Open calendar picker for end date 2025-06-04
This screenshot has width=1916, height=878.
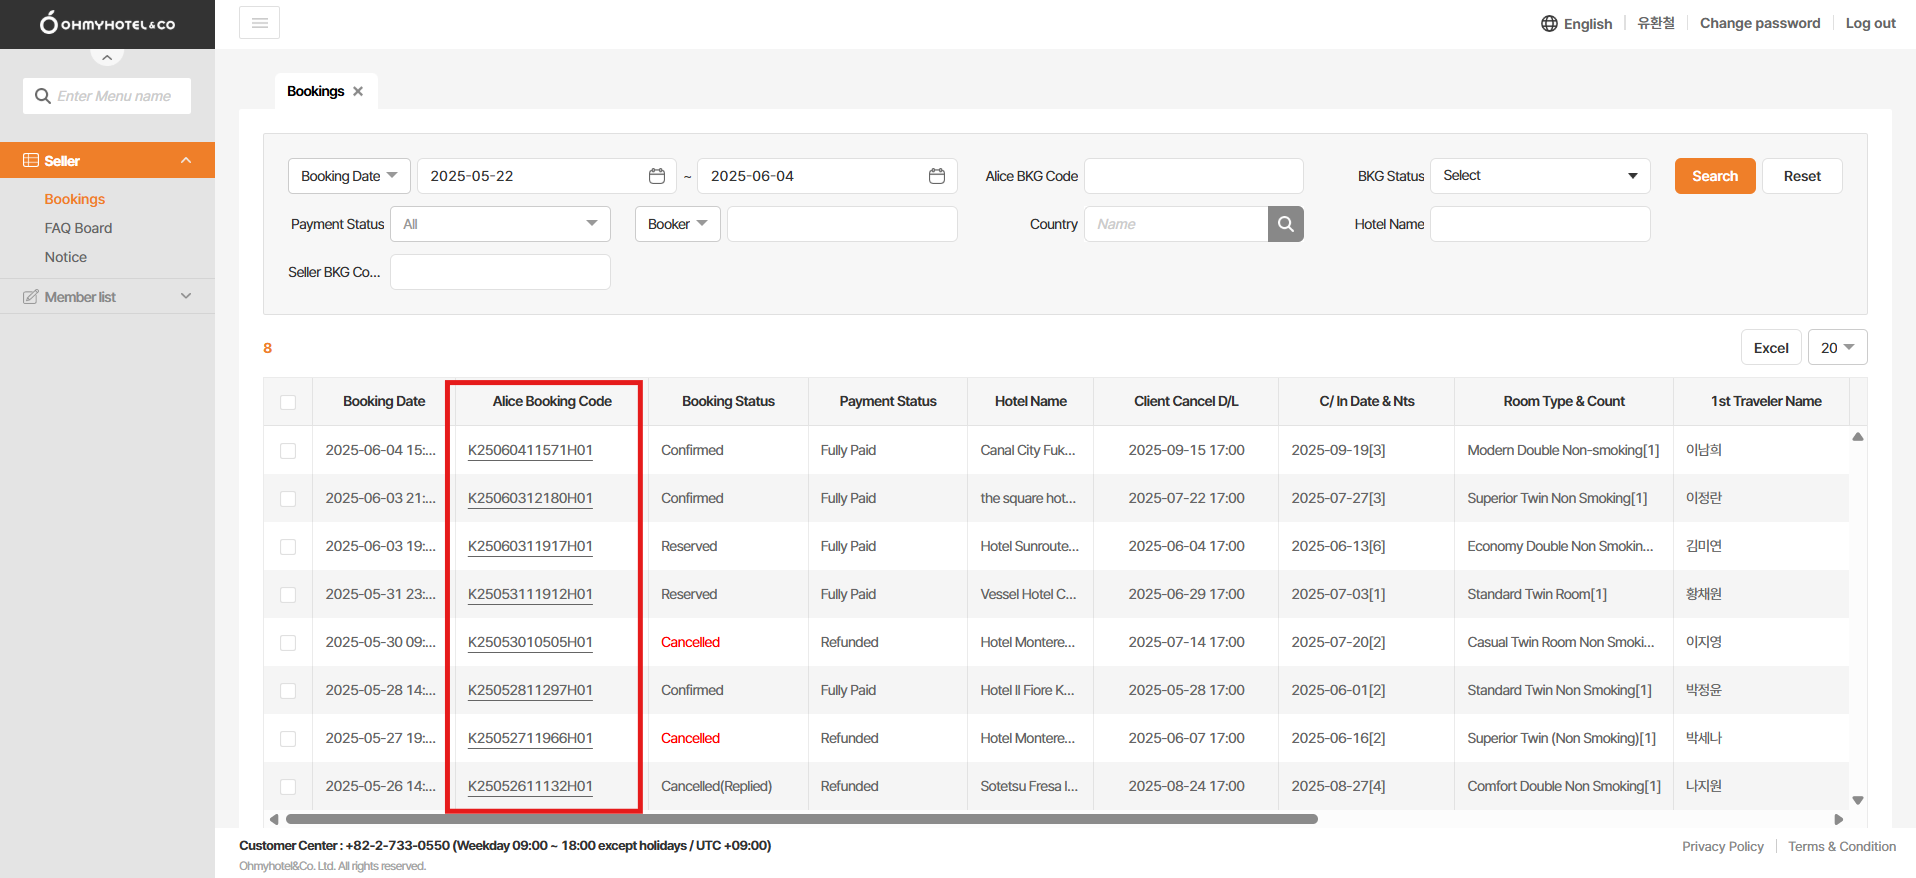[x=937, y=176]
